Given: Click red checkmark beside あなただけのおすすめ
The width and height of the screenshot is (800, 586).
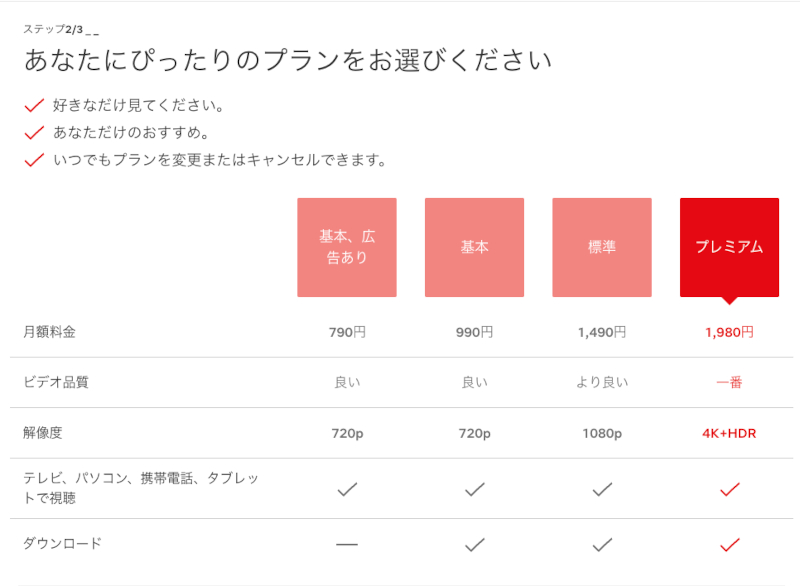Looking at the screenshot, I should [34, 133].
